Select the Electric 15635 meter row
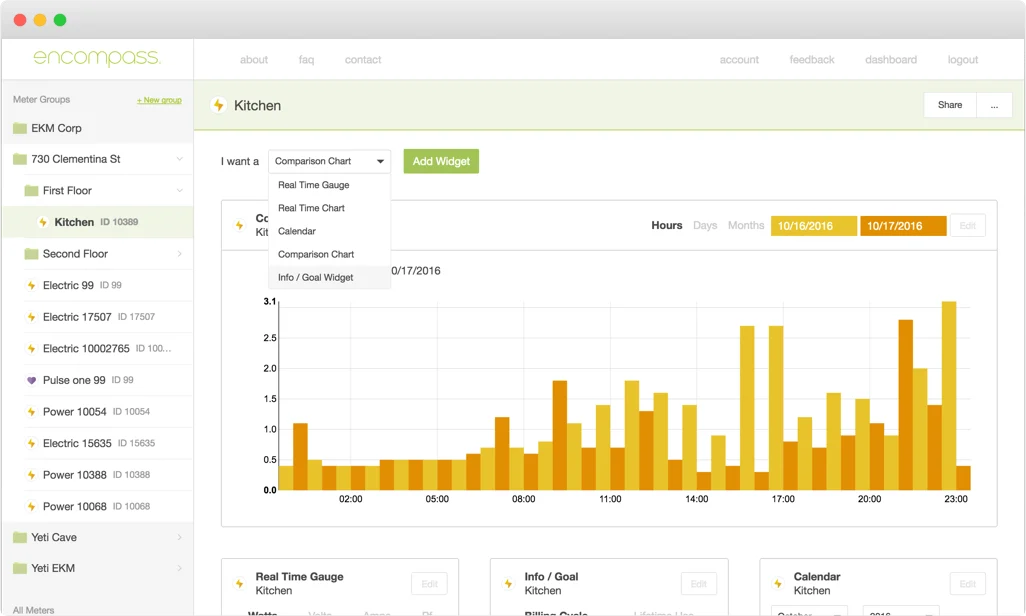1026x616 pixels. click(109, 443)
